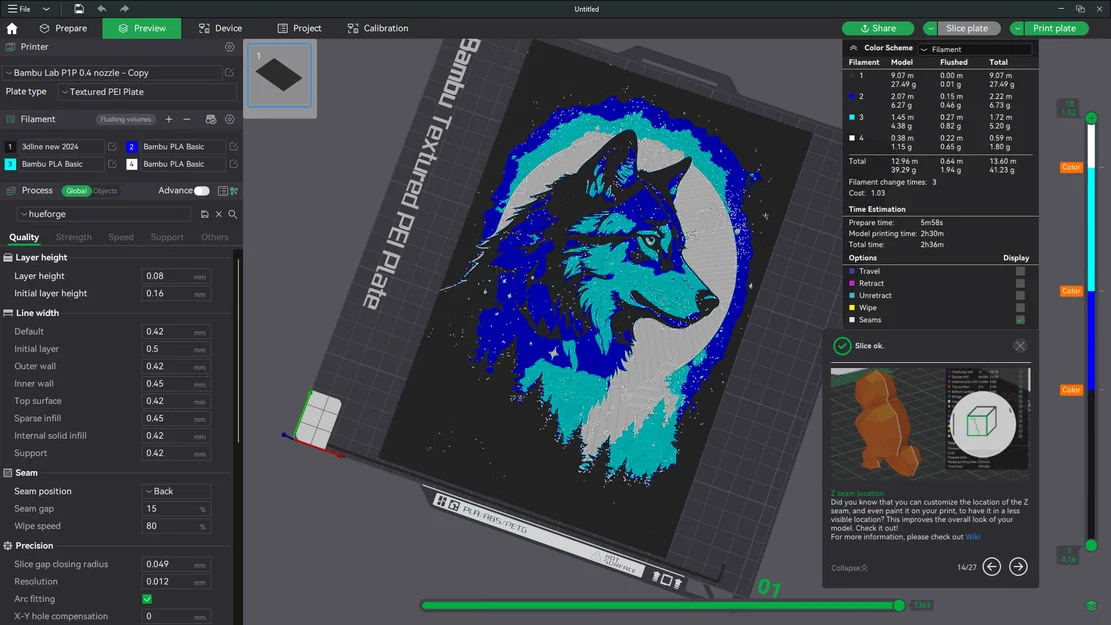The width and height of the screenshot is (1111, 625).
Task: Enable Retract display checkbox
Action: (1020, 283)
